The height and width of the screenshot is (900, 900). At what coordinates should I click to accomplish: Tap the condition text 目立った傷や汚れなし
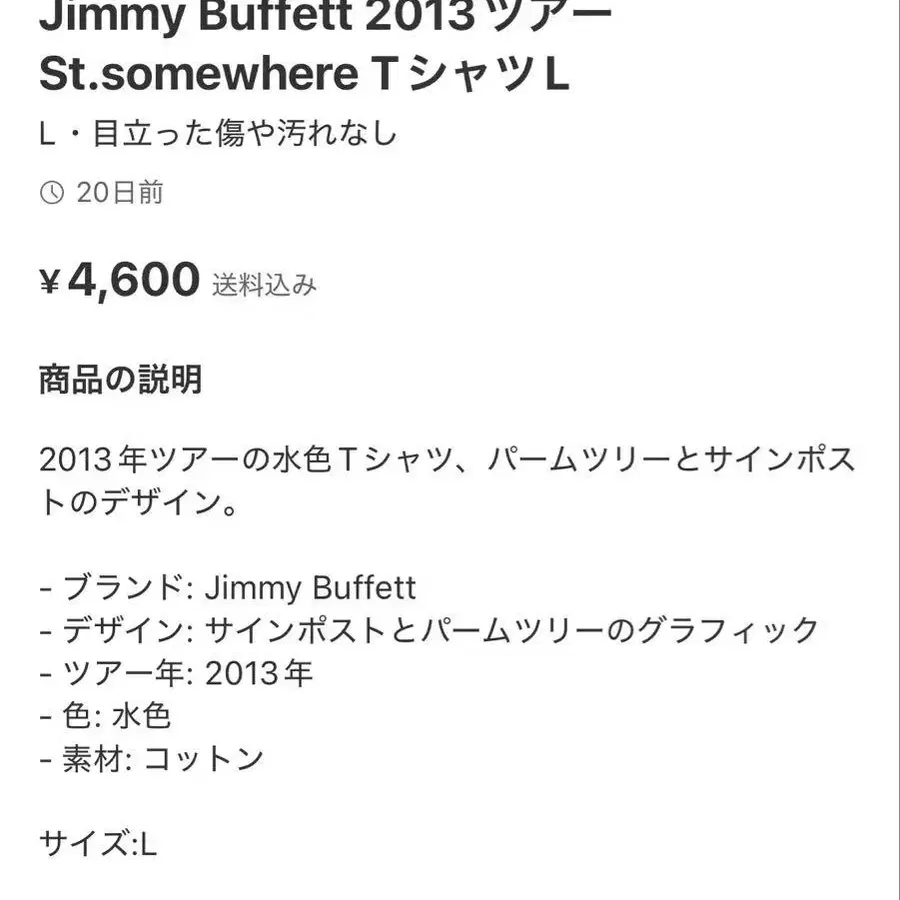[245, 133]
